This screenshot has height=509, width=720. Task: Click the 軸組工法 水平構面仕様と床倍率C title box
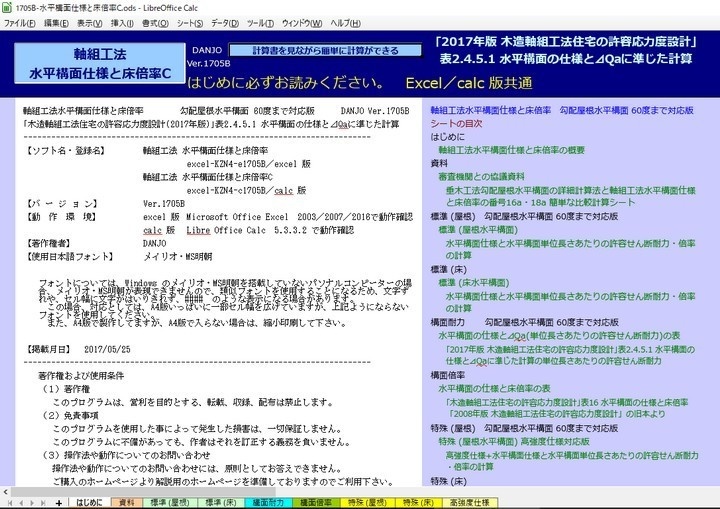tap(100, 63)
